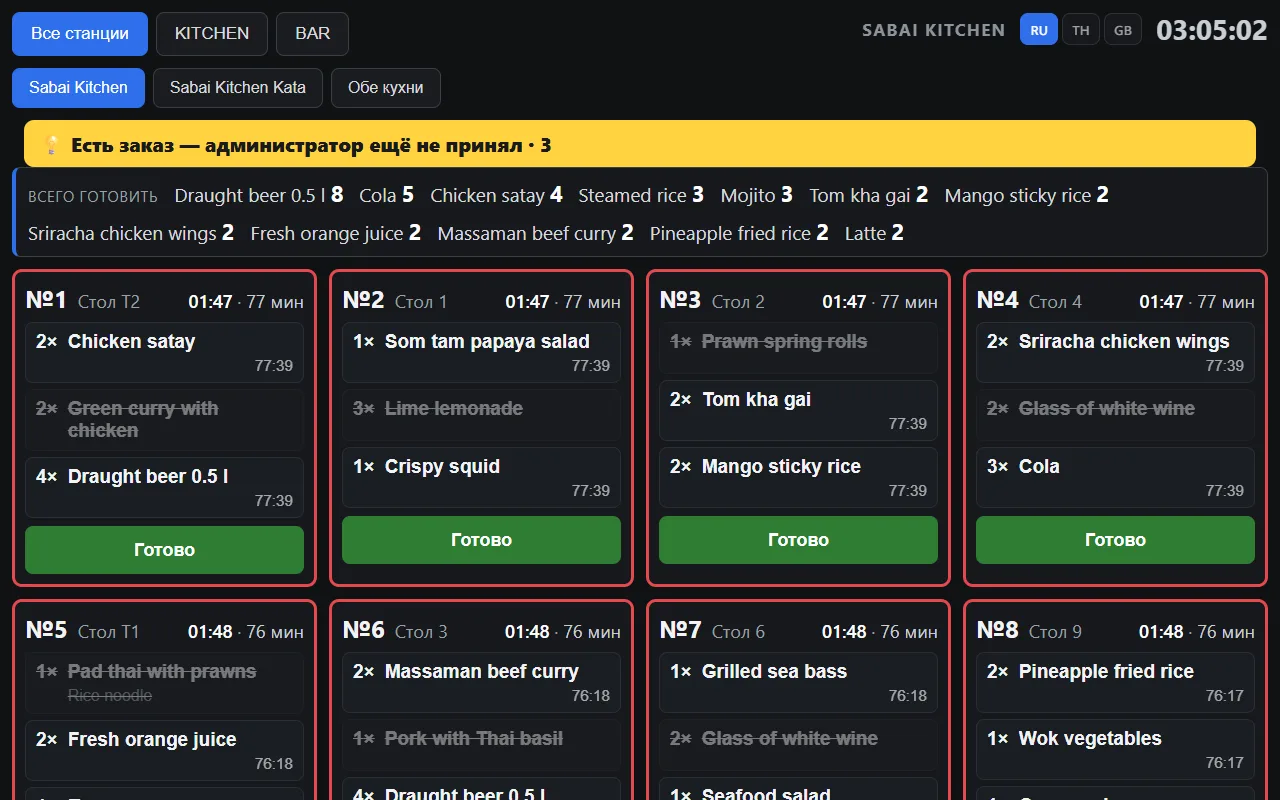
Task: Click 'Steamed rice 3' in totals bar
Action: click(641, 195)
